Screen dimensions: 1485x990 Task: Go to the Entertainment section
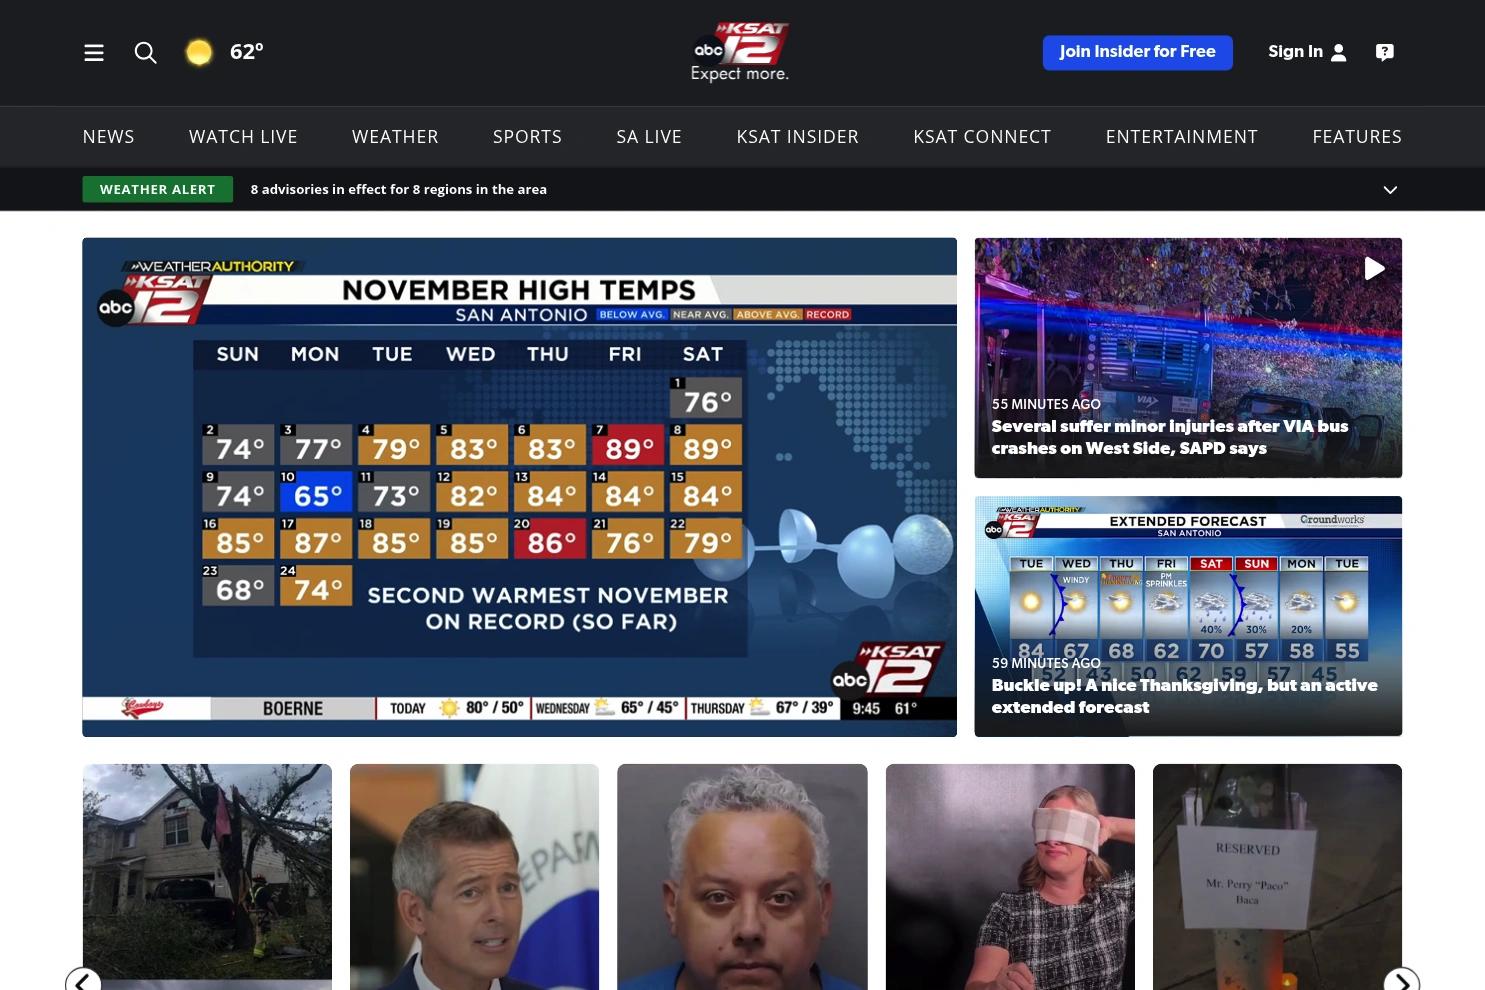[1182, 137]
